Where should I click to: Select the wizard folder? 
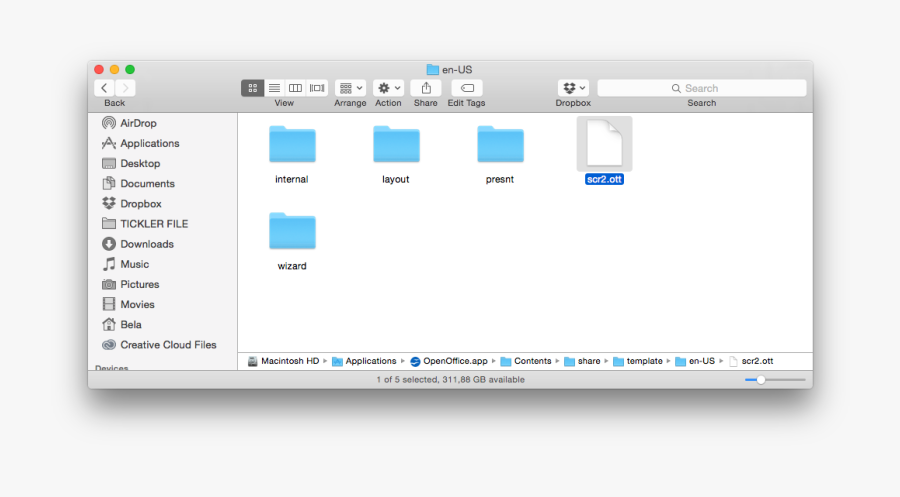[x=292, y=231]
